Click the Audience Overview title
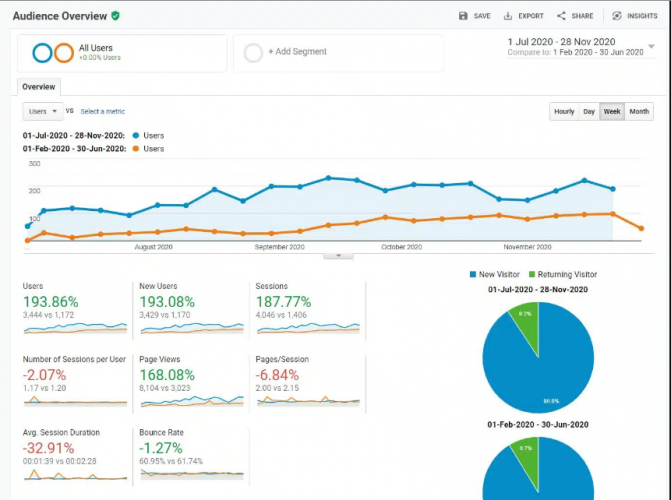This screenshot has width=671, height=500. tap(59, 16)
